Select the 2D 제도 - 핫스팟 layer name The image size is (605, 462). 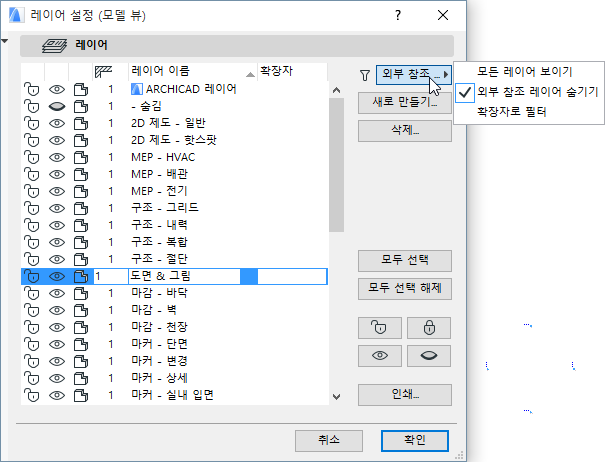(174, 140)
